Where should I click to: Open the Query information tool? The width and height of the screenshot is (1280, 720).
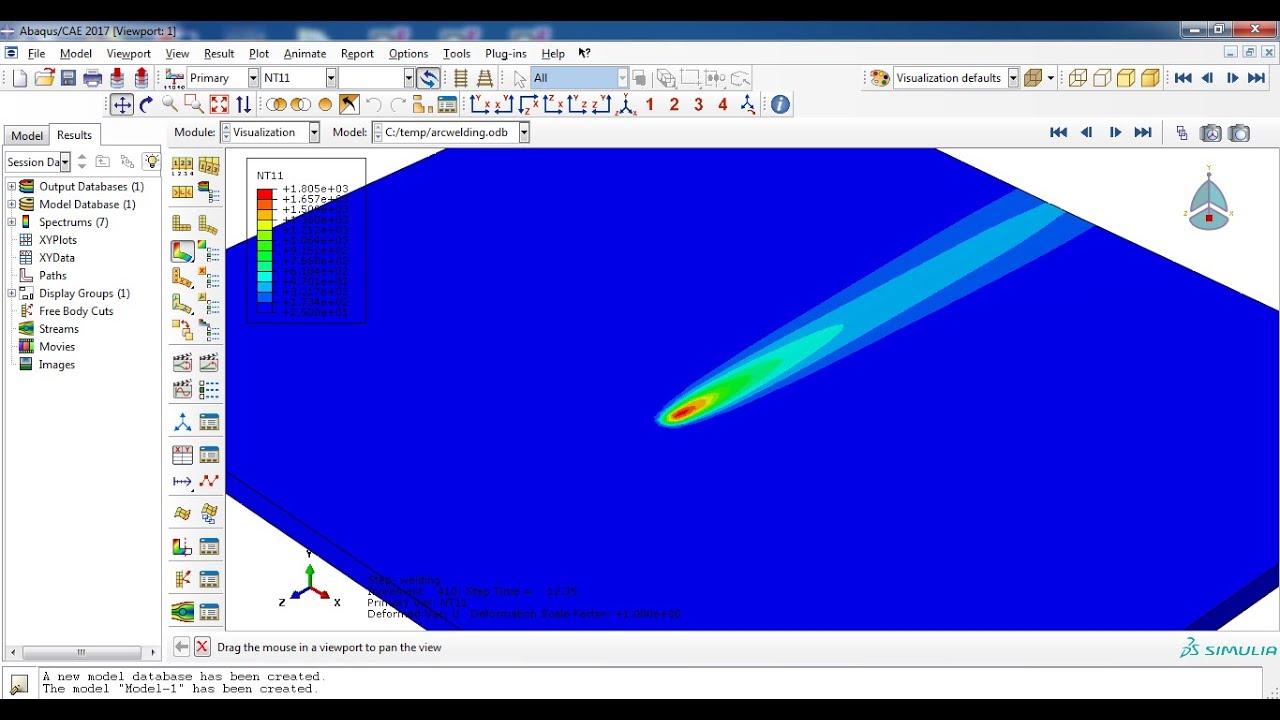[781, 104]
